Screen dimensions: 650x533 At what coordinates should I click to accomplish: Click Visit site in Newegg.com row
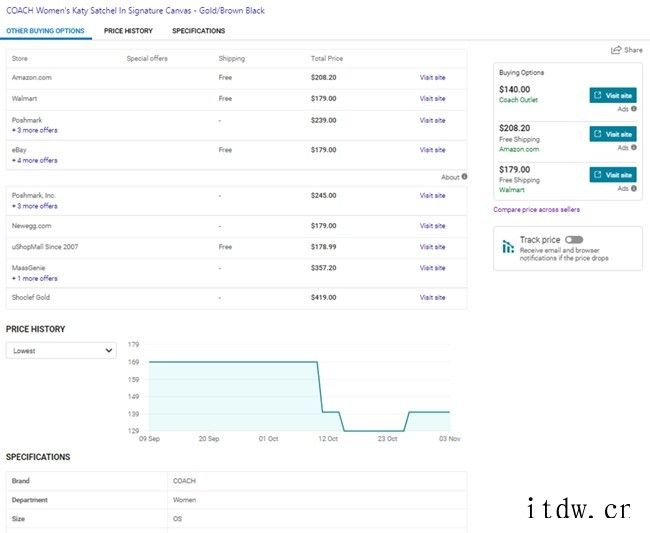[x=432, y=226]
